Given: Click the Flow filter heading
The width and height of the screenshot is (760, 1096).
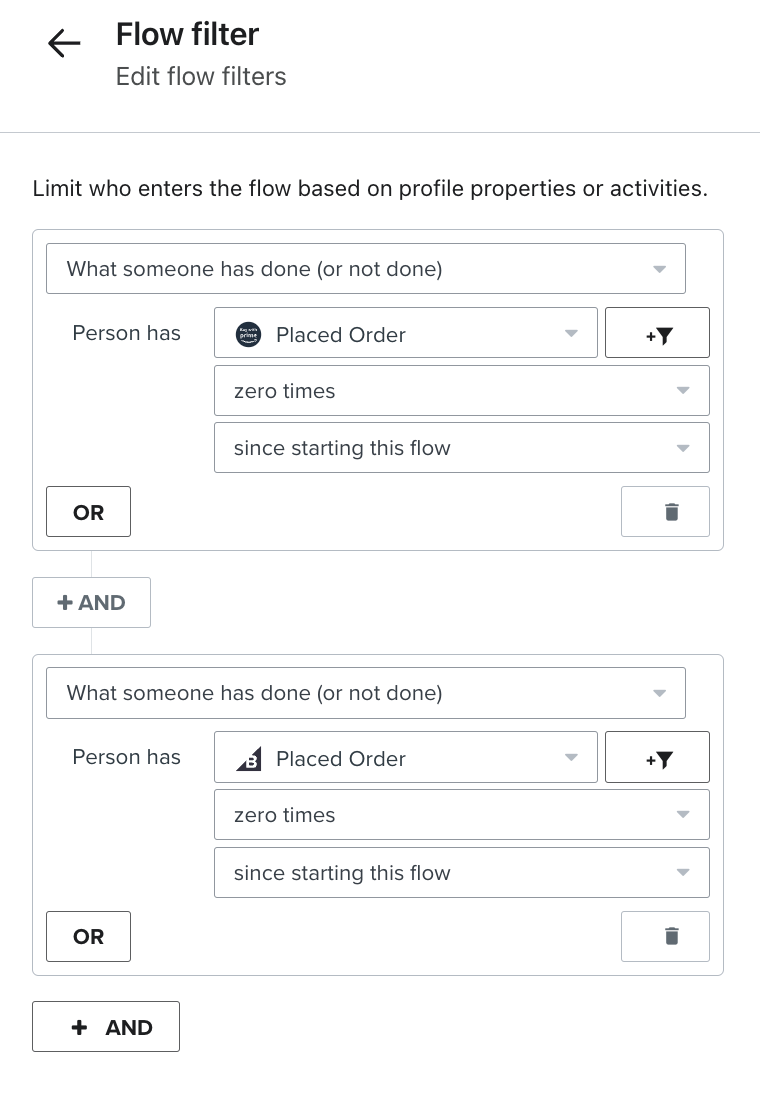Looking at the screenshot, I should point(187,35).
